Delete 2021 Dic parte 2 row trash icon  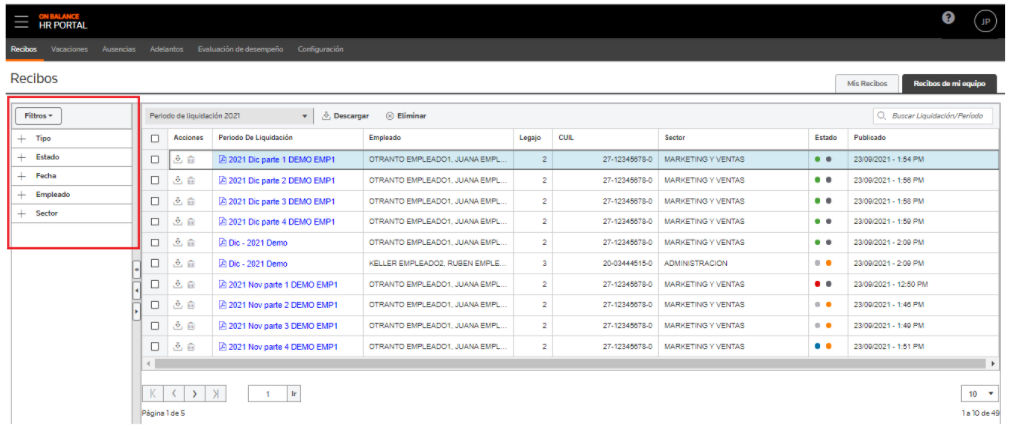point(190,180)
